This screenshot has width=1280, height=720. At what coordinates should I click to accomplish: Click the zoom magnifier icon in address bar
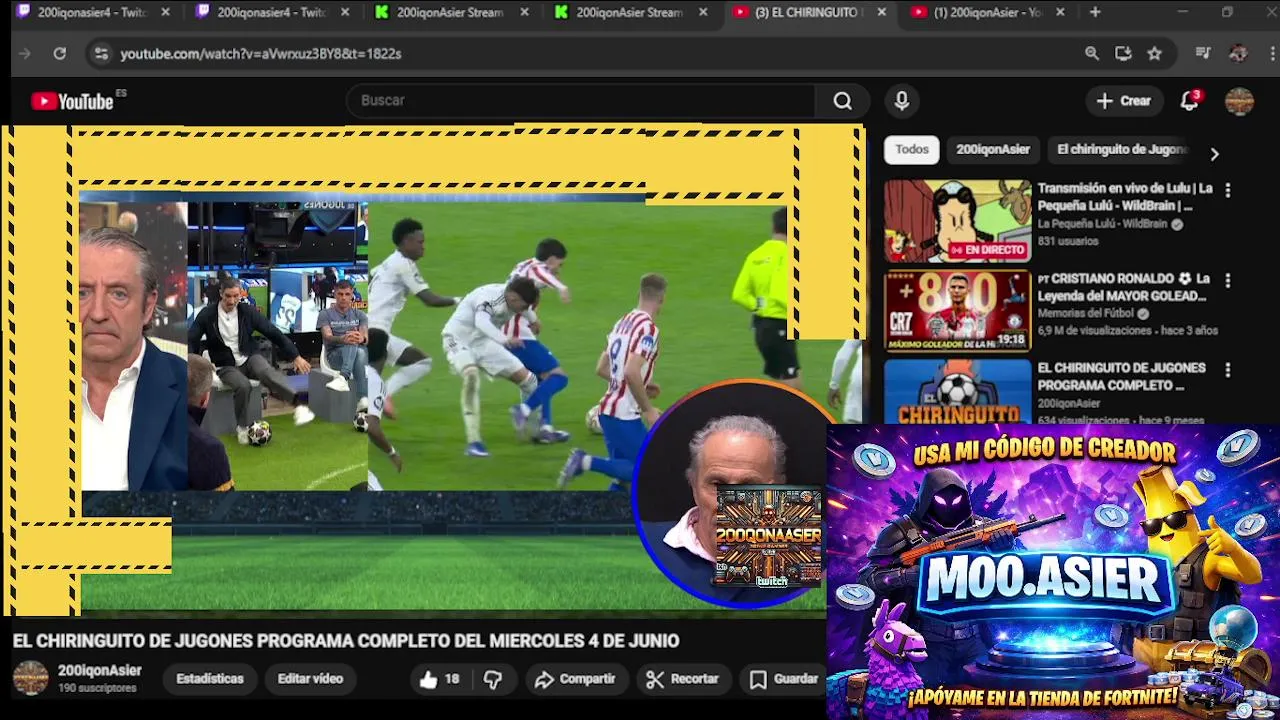tap(1092, 54)
